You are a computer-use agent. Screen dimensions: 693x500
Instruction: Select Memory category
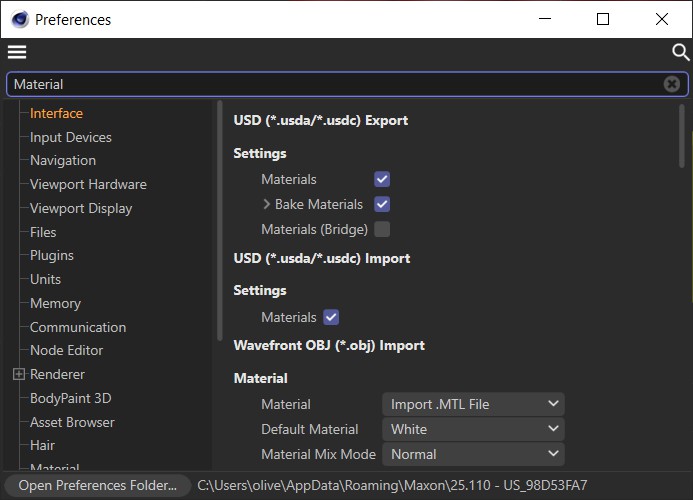pos(55,303)
